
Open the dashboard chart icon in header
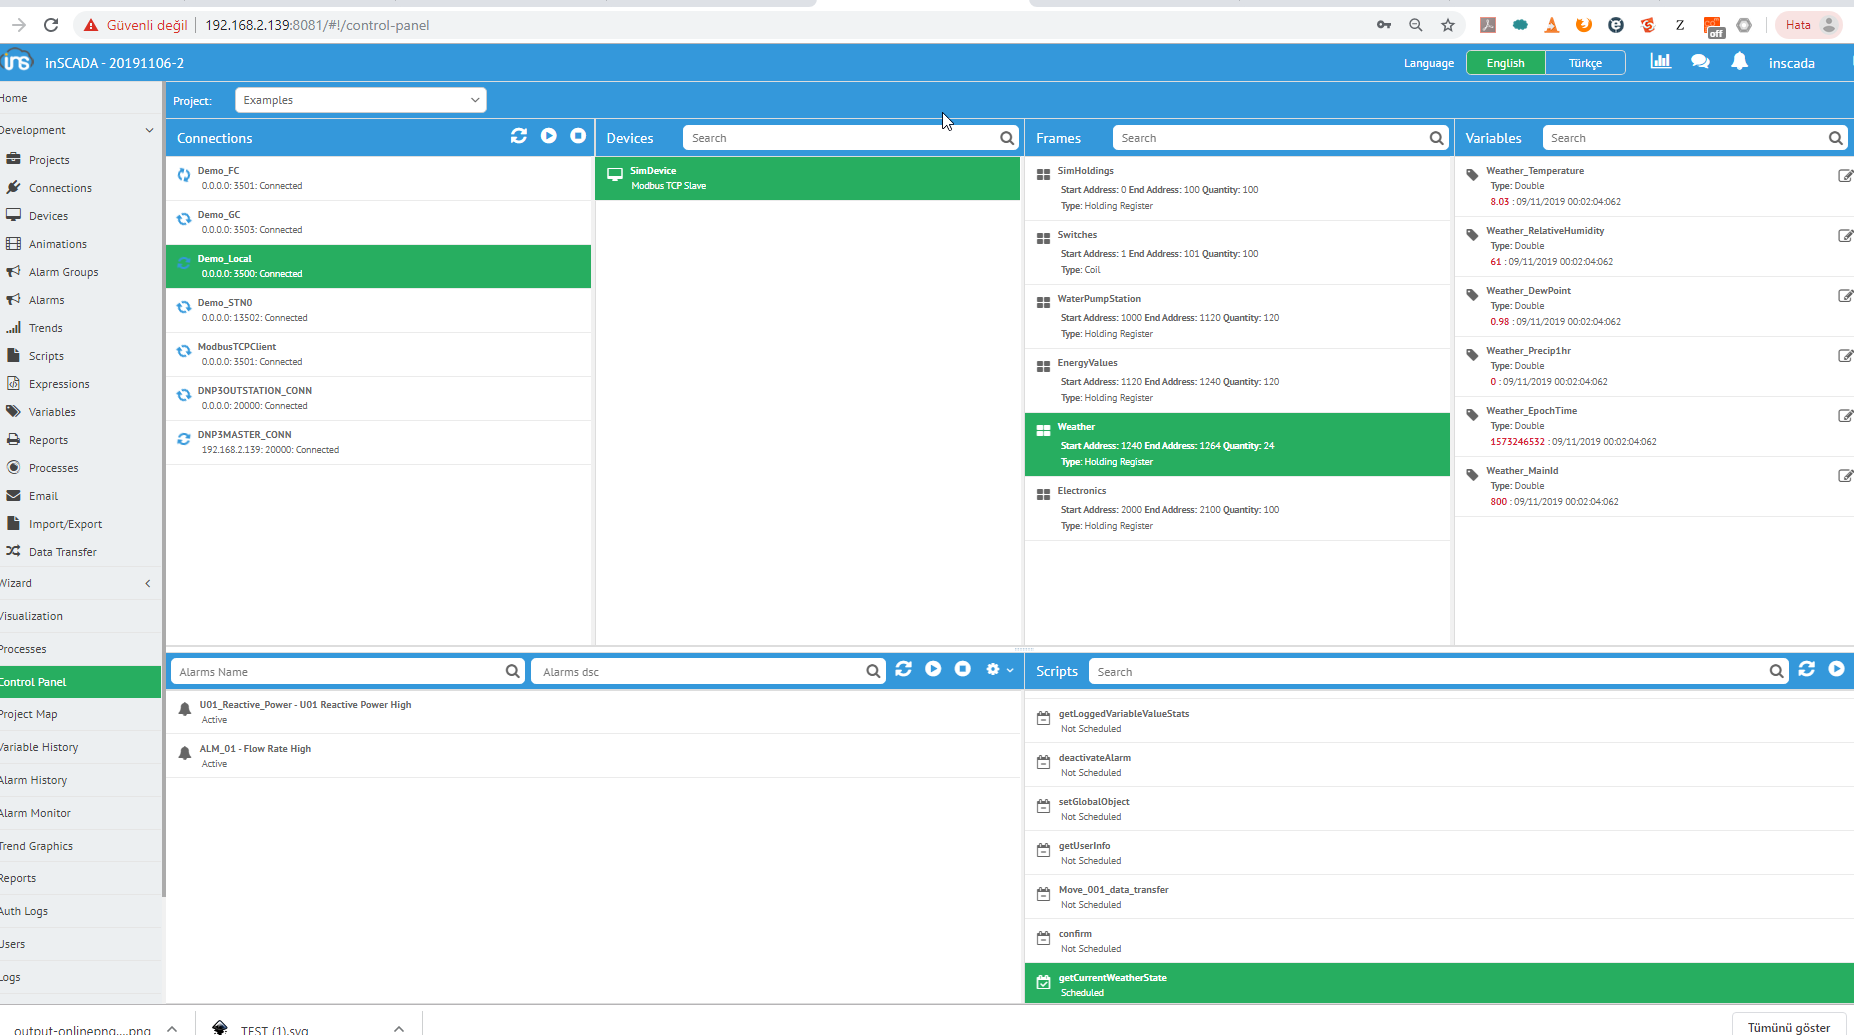(x=1660, y=62)
